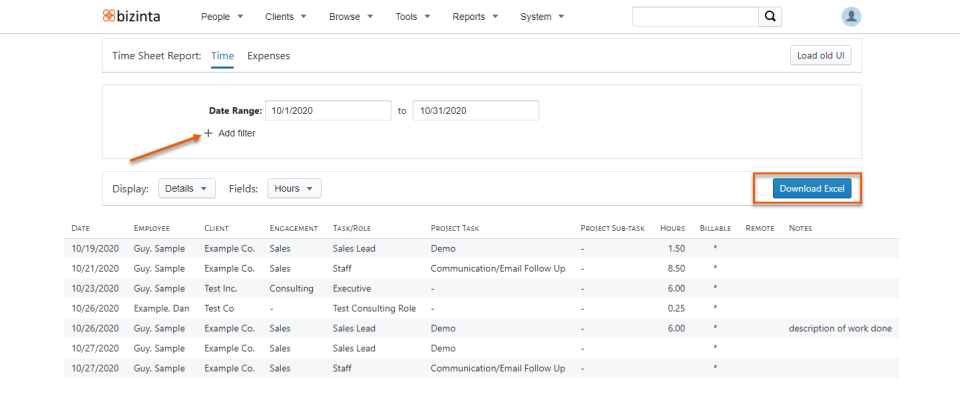Click the search magnifier icon
960x404 pixels.
pos(770,17)
